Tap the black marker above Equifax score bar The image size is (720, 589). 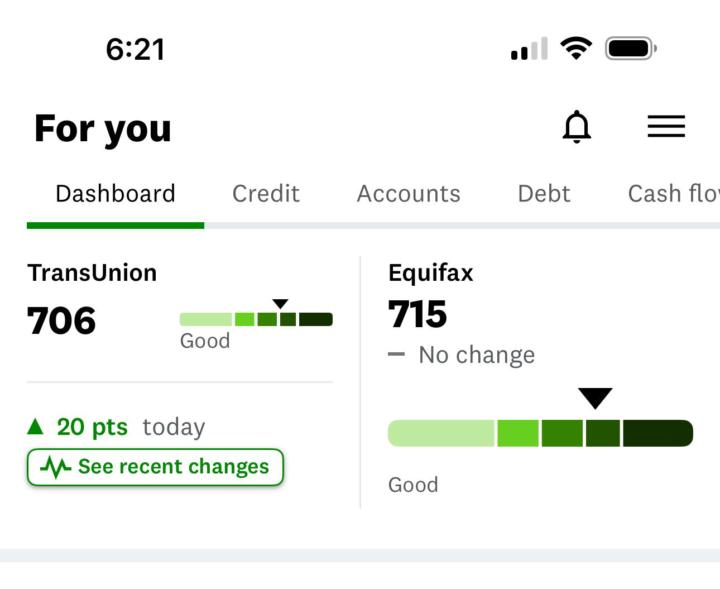click(595, 398)
